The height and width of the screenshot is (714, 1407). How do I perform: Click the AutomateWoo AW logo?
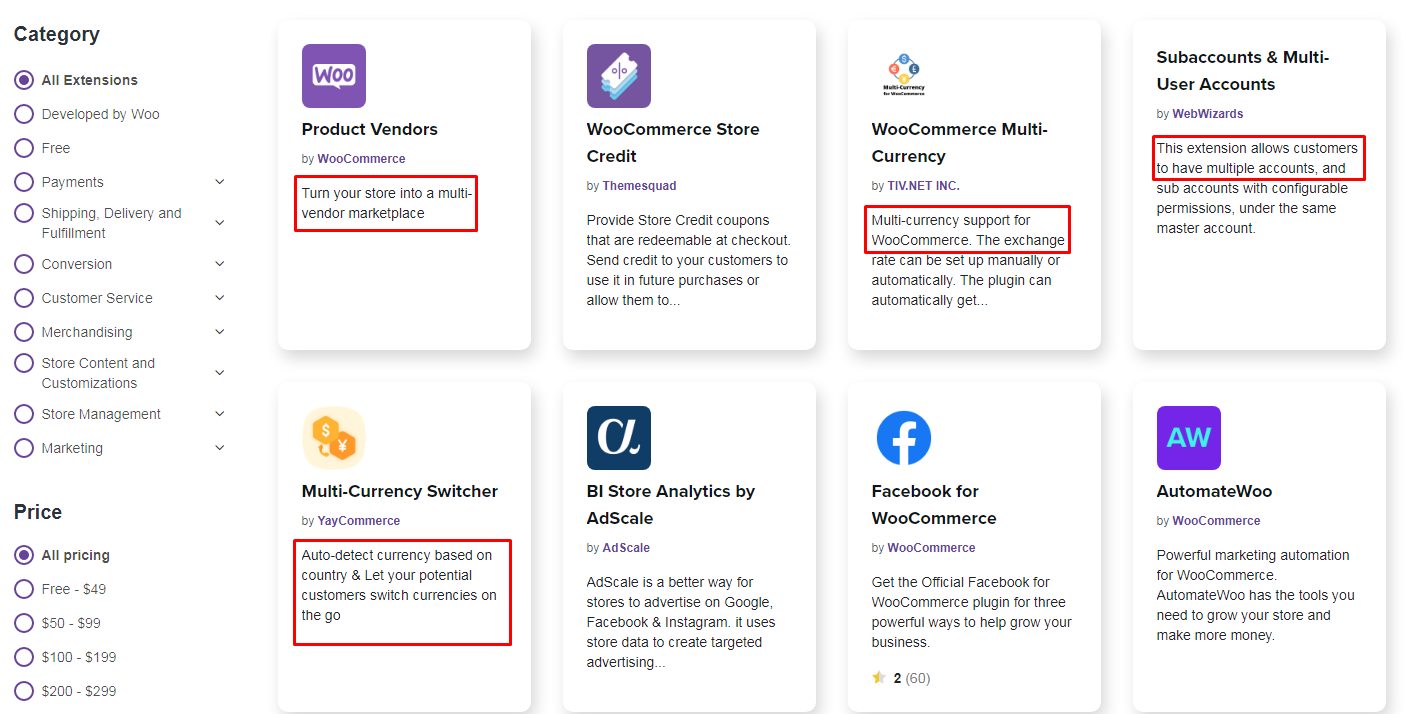click(1189, 438)
